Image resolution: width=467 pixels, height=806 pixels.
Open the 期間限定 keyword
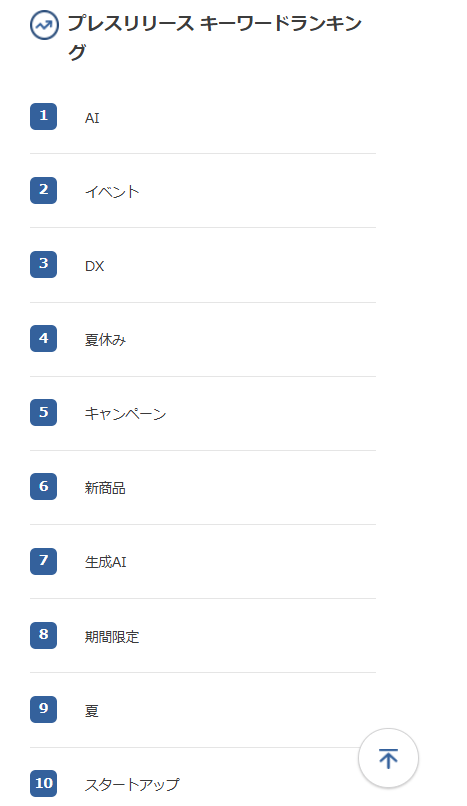pos(112,637)
